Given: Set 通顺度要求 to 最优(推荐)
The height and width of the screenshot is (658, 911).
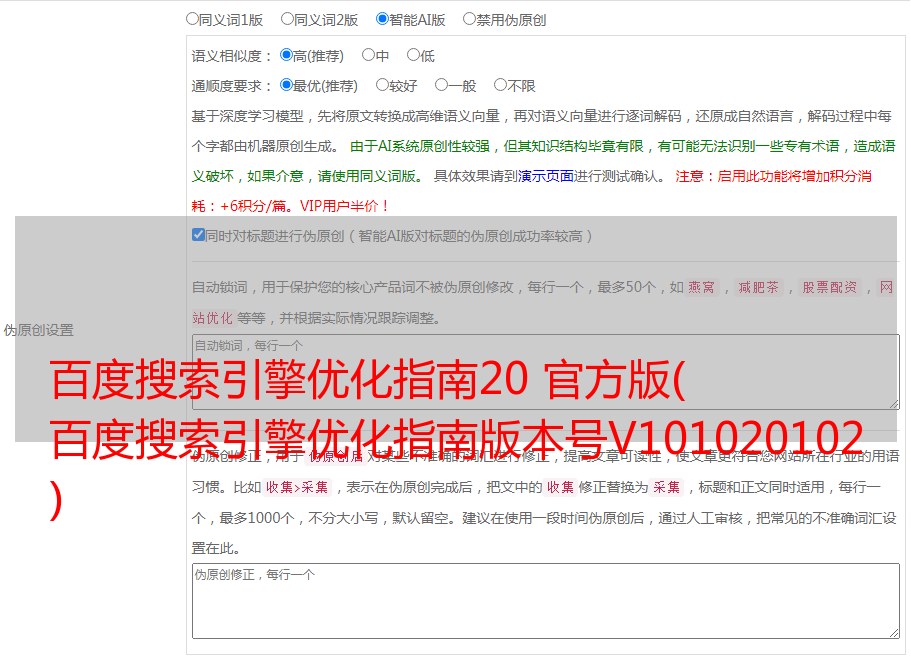Looking at the screenshot, I should [x=286, y=85].
